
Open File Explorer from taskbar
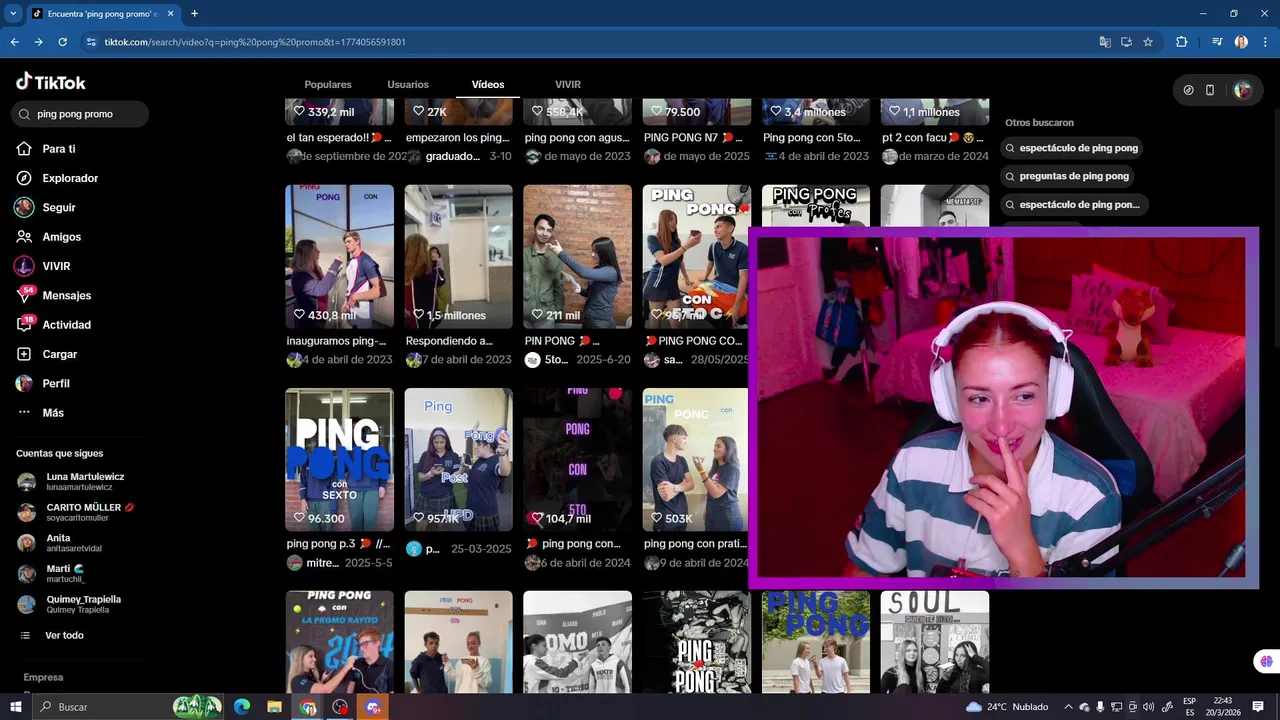pos(274,707)
